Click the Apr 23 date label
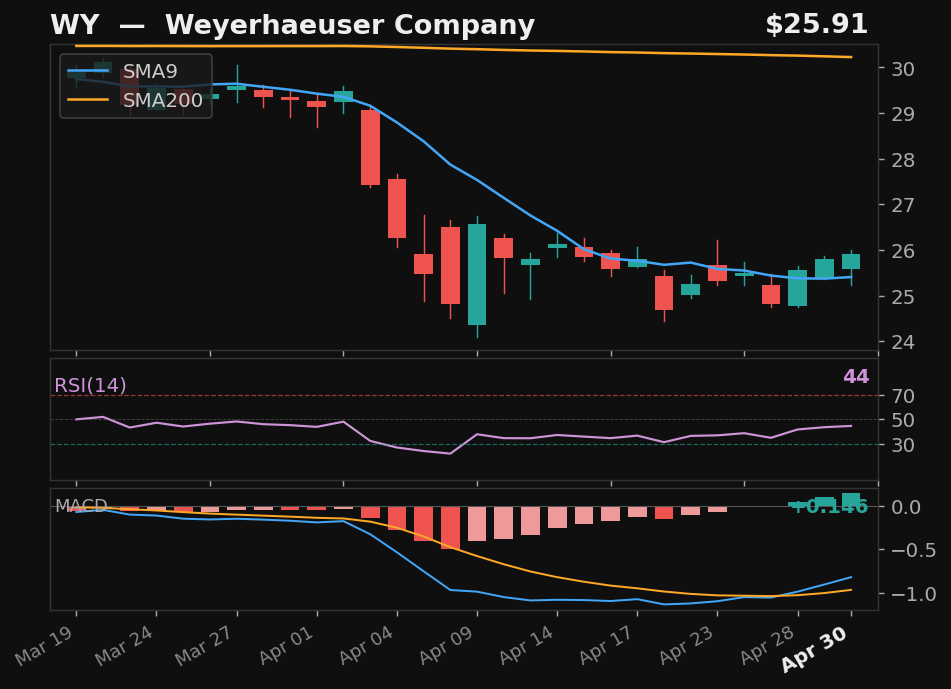Screen dimensions: 951x689 click(x=687, y=646)
